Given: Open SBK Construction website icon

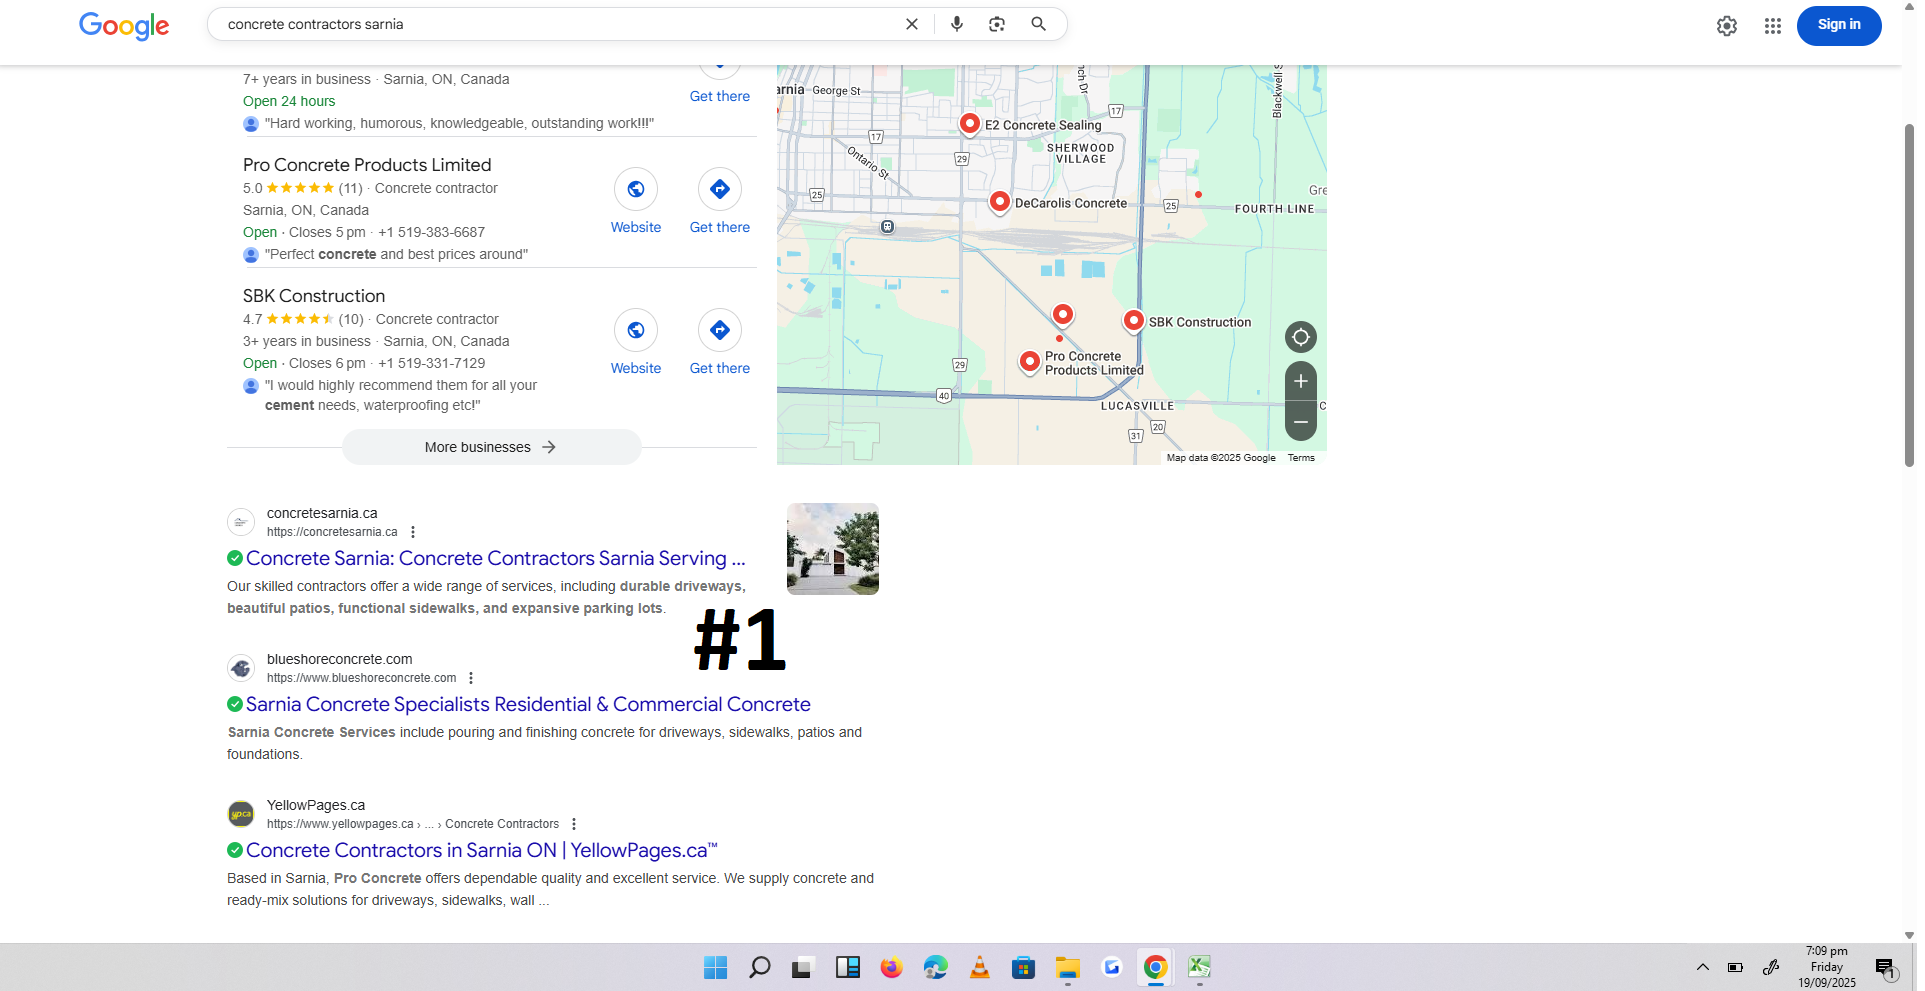Looking at the screenshot, I should 636,330.
